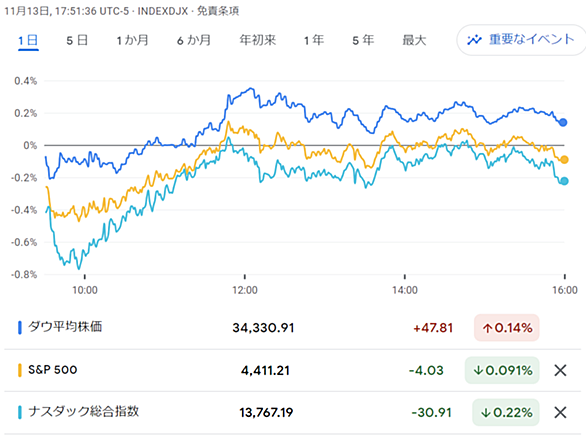Click the teal Nasdaq legend color bar
The image size is (586, 438).
(20, 412)
